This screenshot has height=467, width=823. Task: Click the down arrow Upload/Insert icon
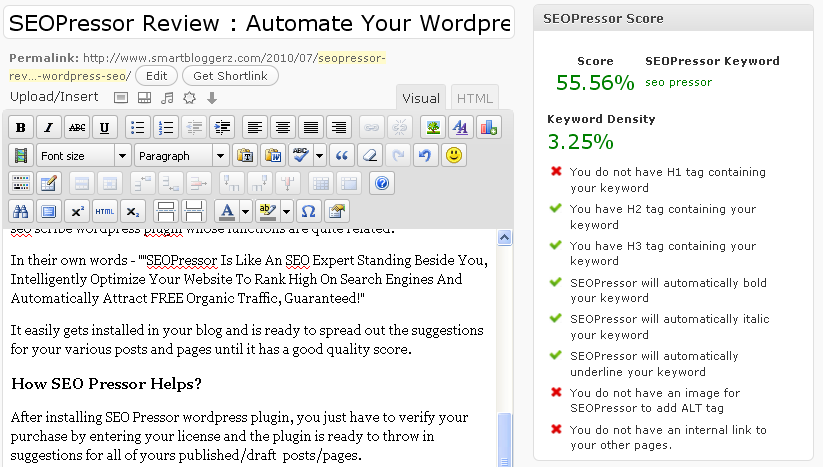212,98
